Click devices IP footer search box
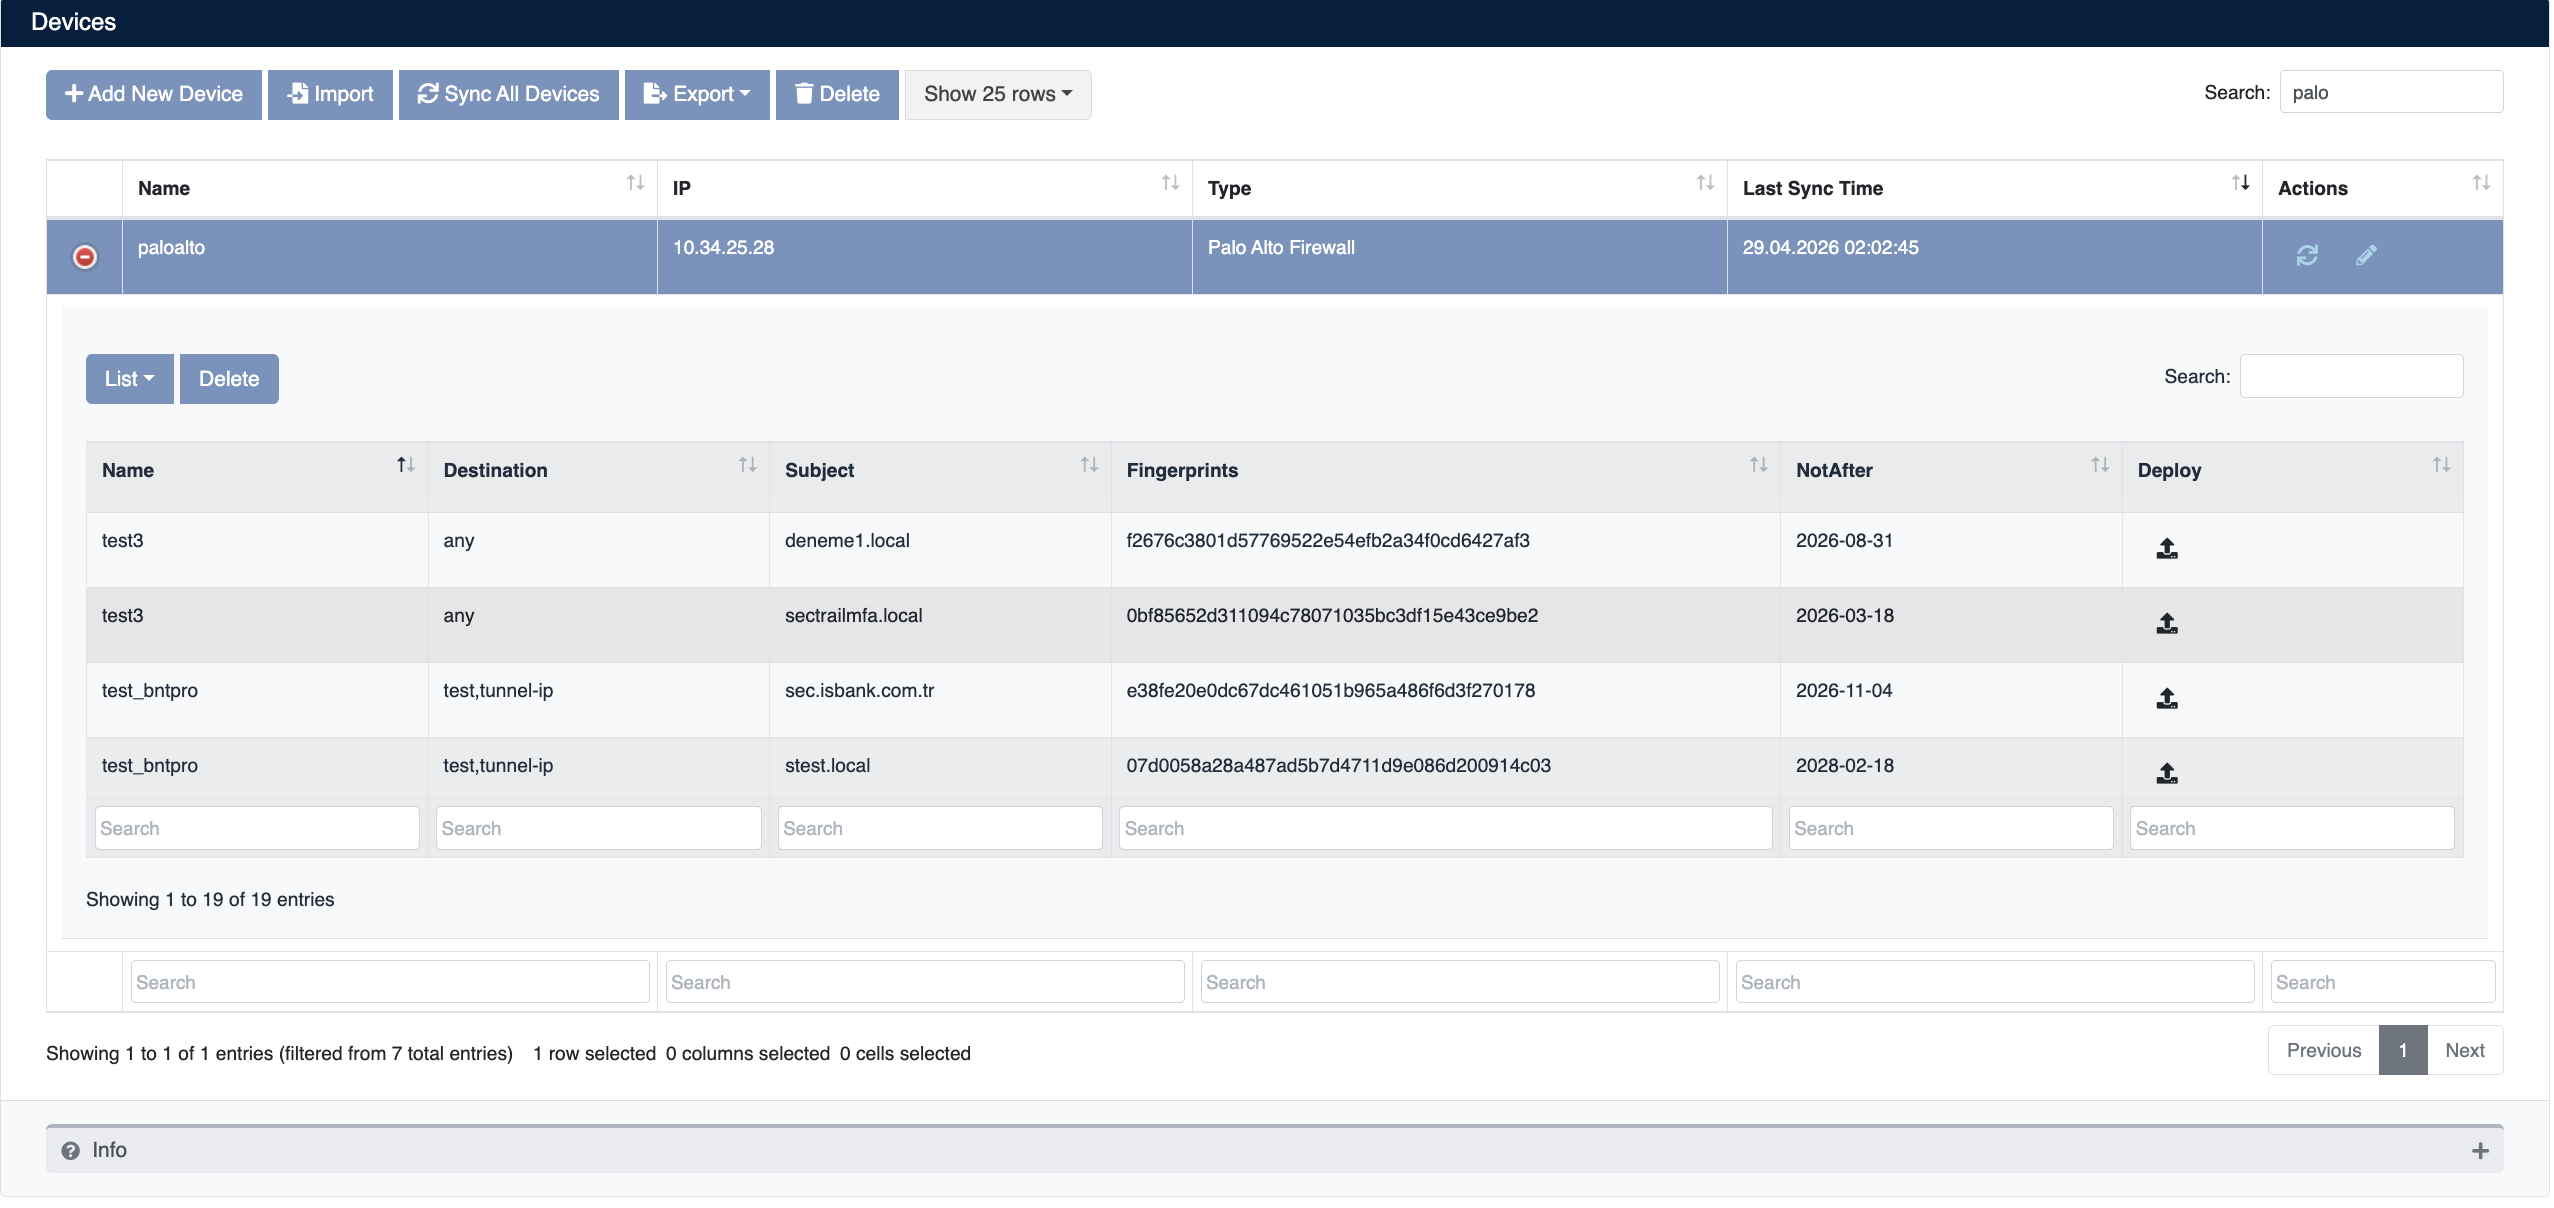Image resolution: width=2554 pixels, height=1208 pixels. 925,982
